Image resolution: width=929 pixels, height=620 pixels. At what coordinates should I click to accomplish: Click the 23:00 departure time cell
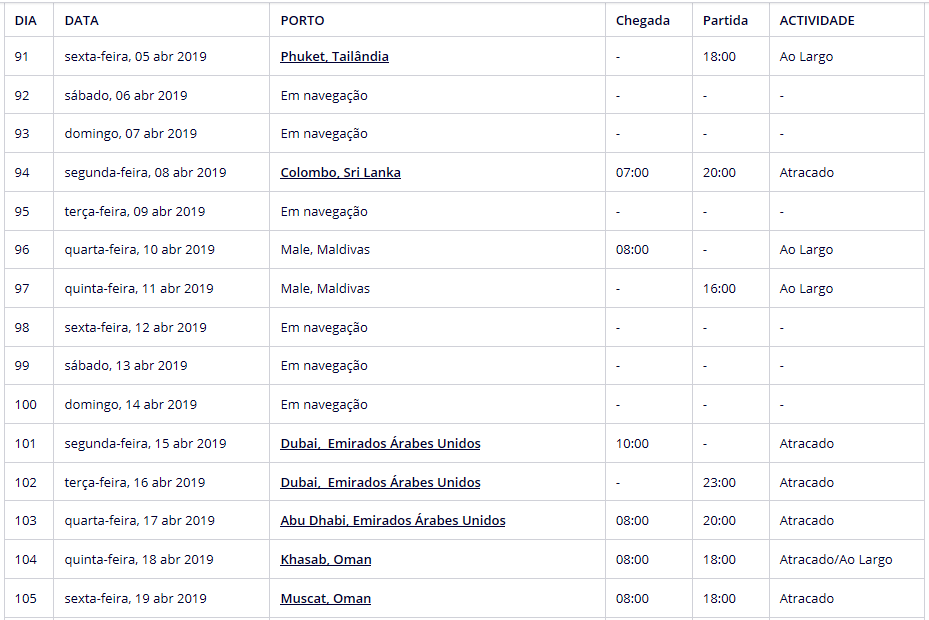tap(719, 483)
